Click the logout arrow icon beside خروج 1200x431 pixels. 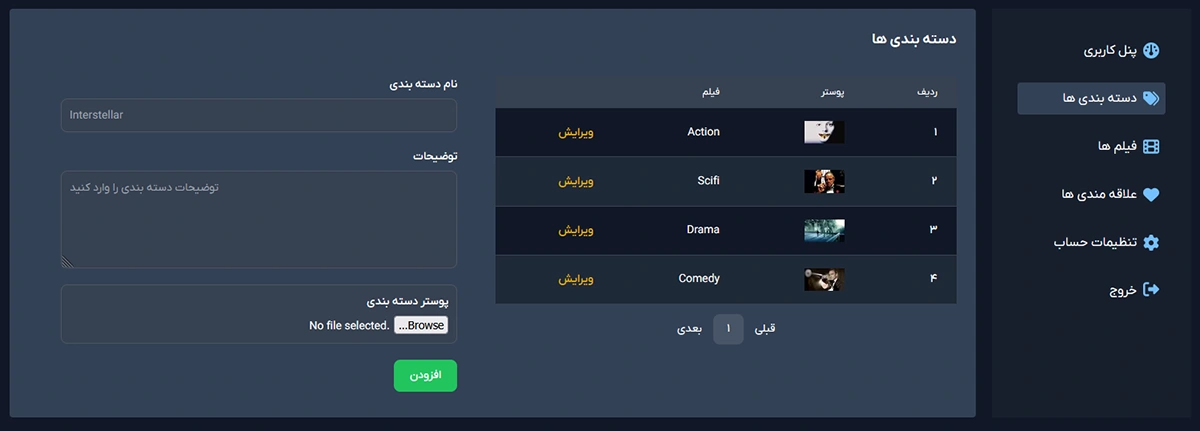(x=1151, y=289)
